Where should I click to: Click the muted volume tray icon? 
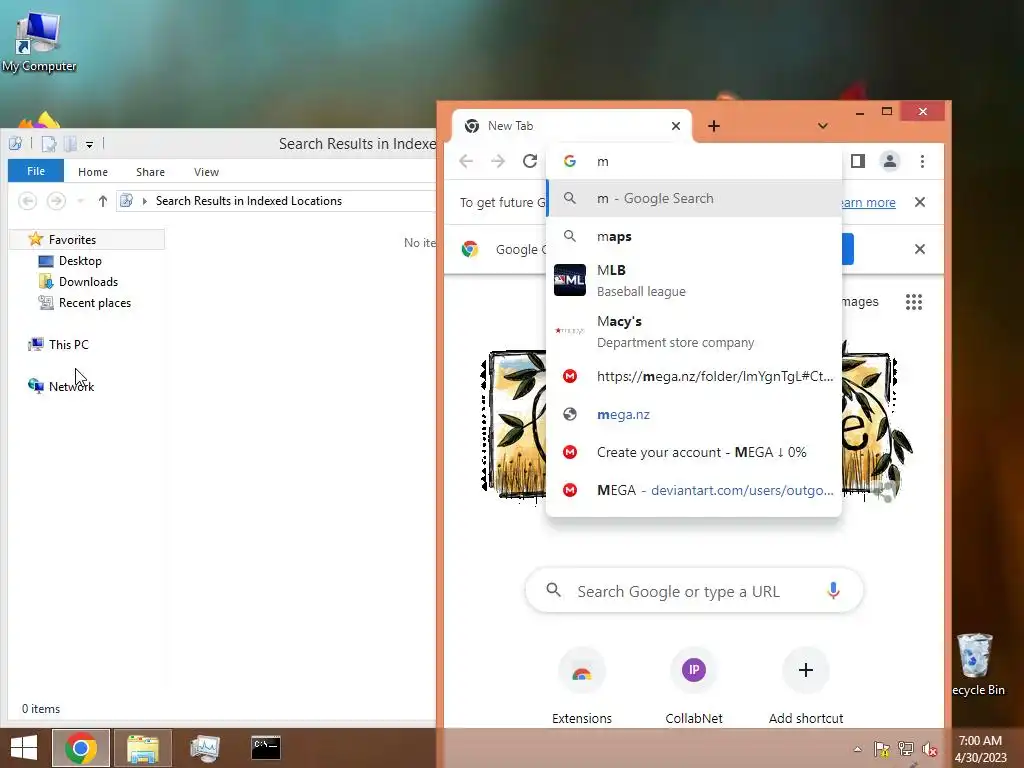[x=930, y=749]
